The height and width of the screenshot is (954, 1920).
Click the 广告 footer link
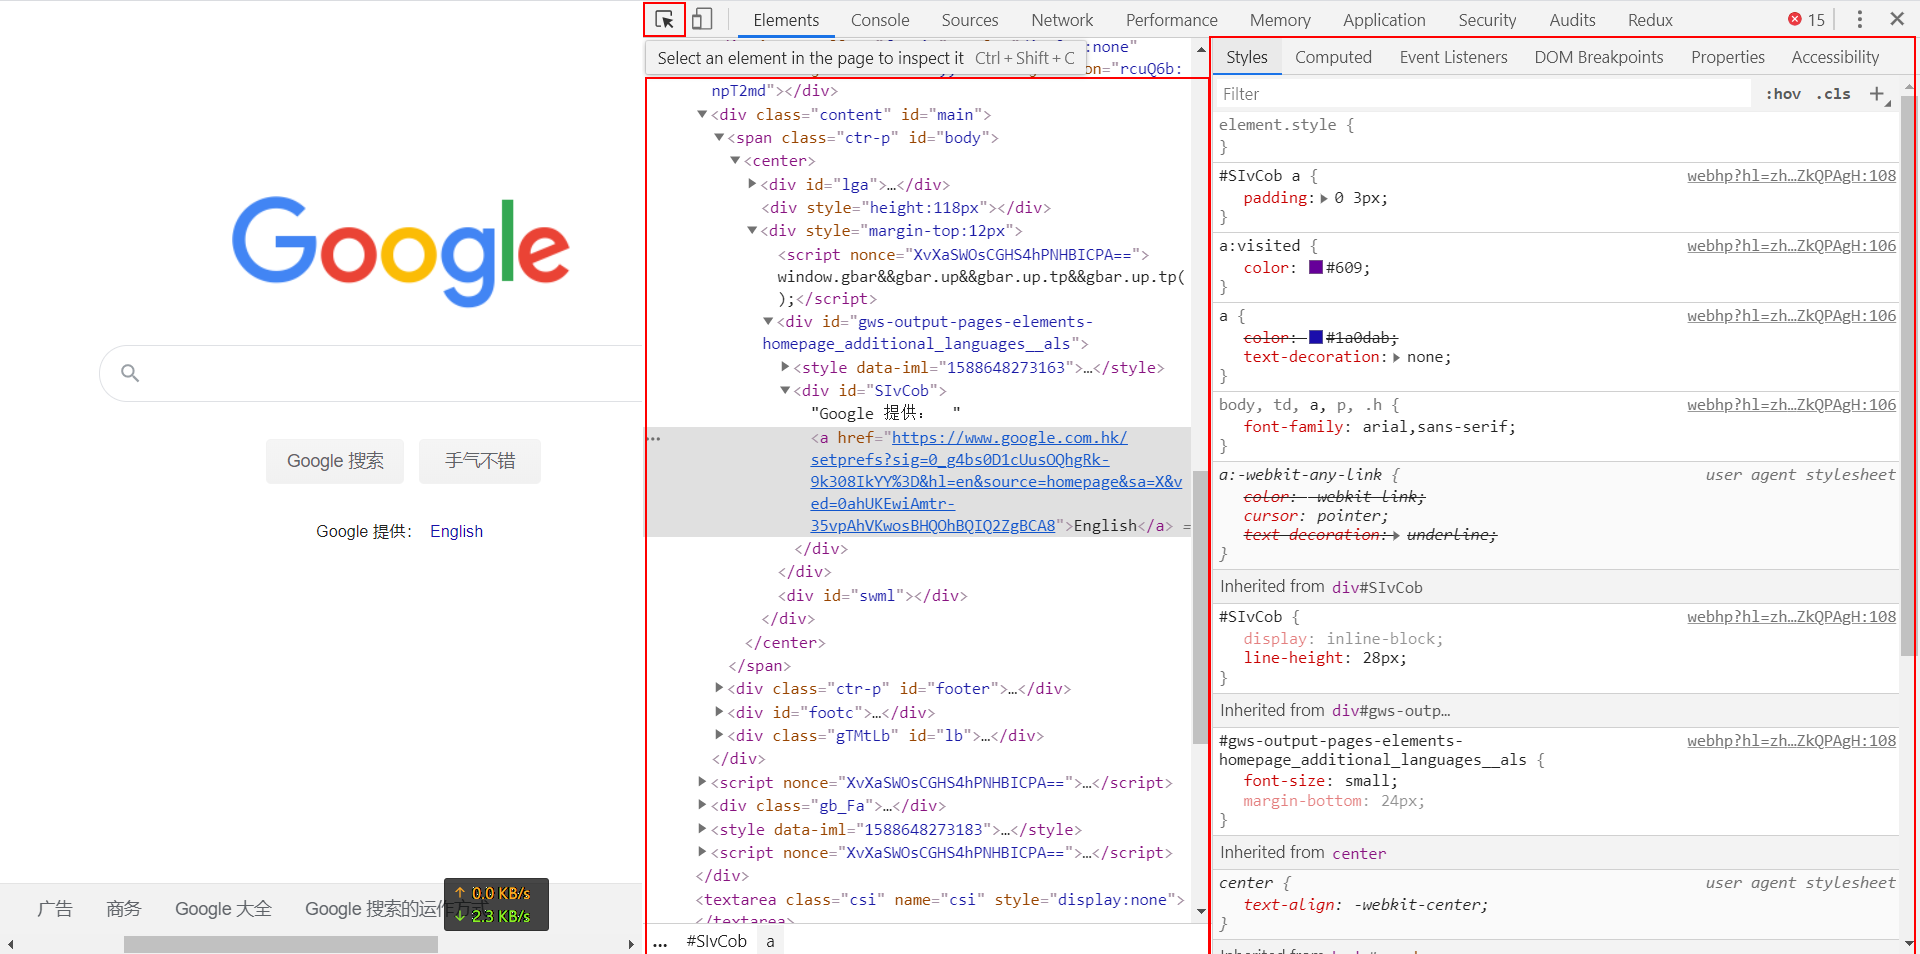pos(55,908)
